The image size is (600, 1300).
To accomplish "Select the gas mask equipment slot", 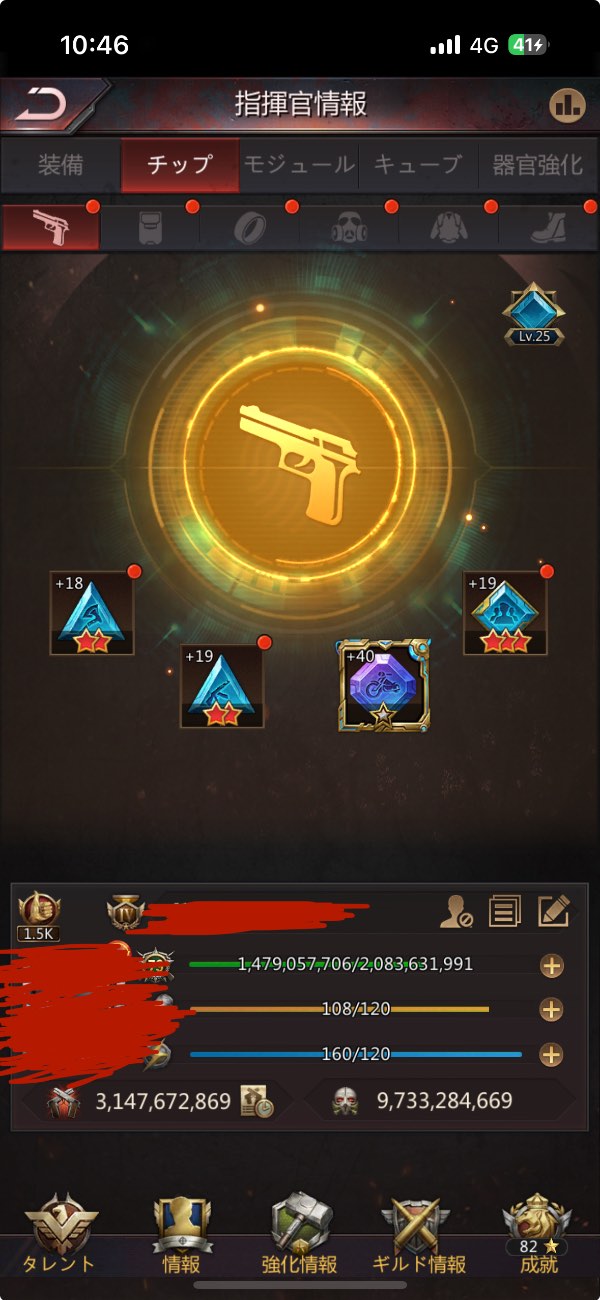I will point(349,227).
